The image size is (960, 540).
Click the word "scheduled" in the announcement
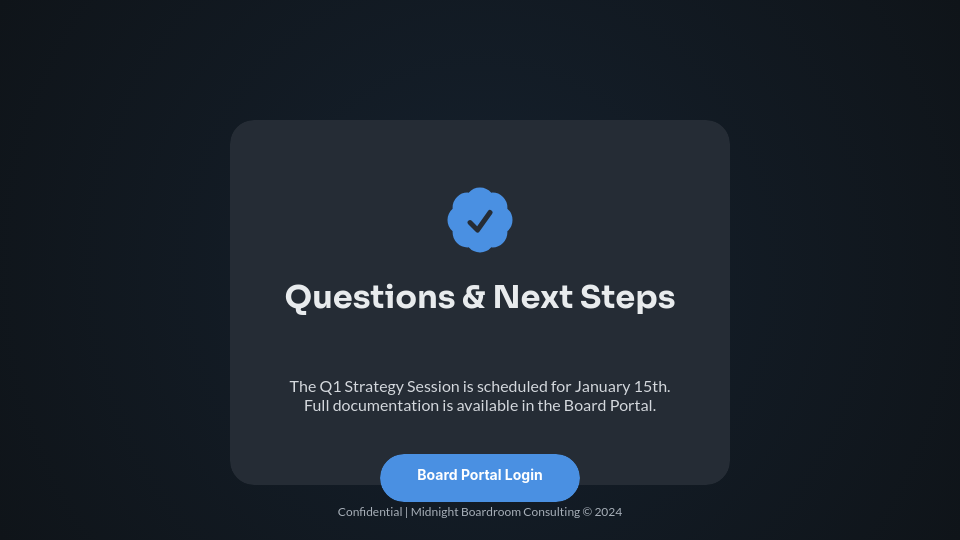click(512, 386)
